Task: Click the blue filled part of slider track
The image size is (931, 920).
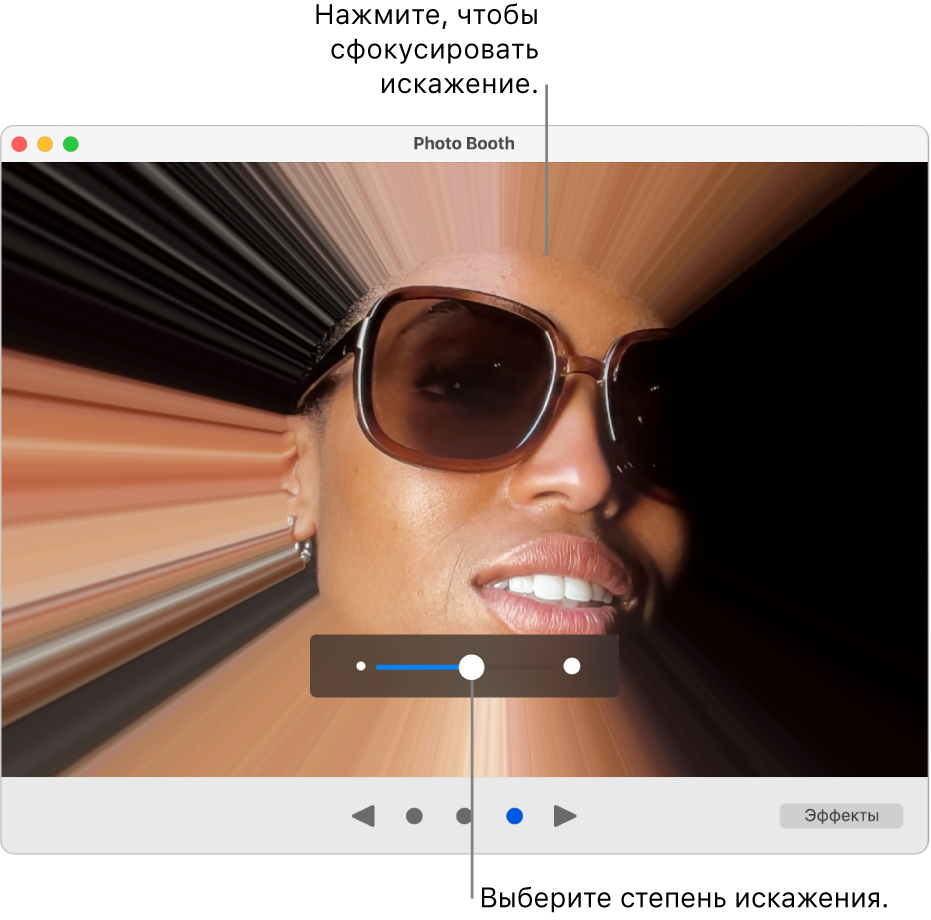Action: pos(415,667)
